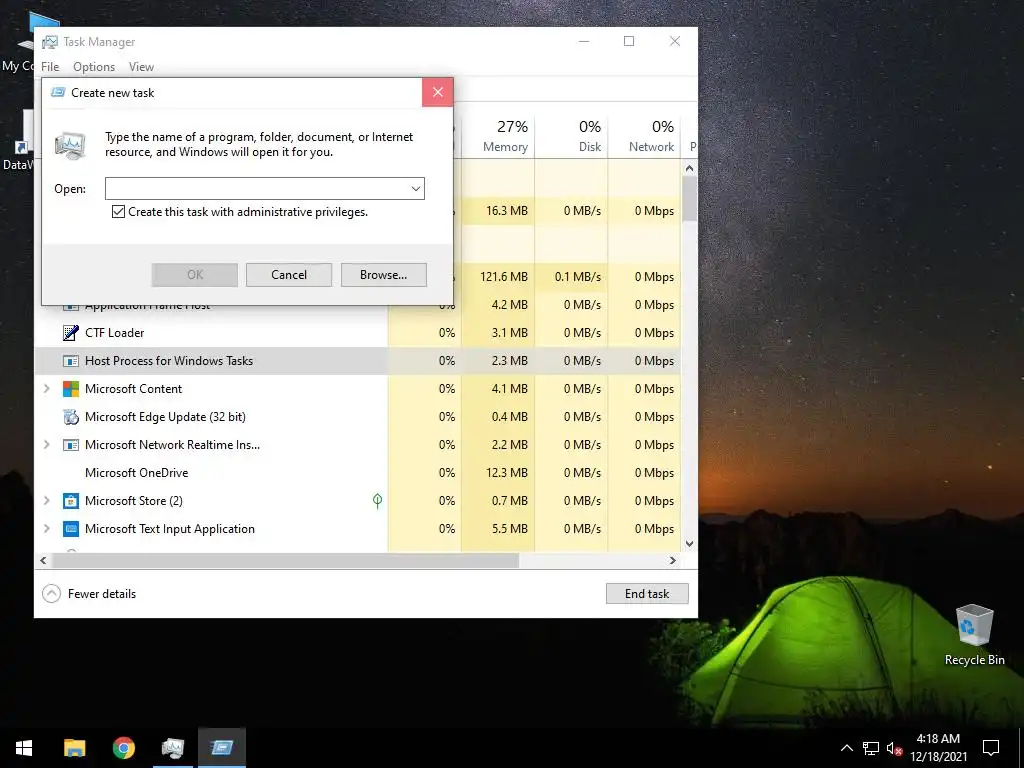Image resolution: width=1024 pixels, height=768 pixels.
Task: Click the horizontal scrollbar thumb
Action: (x=285, y=560)
